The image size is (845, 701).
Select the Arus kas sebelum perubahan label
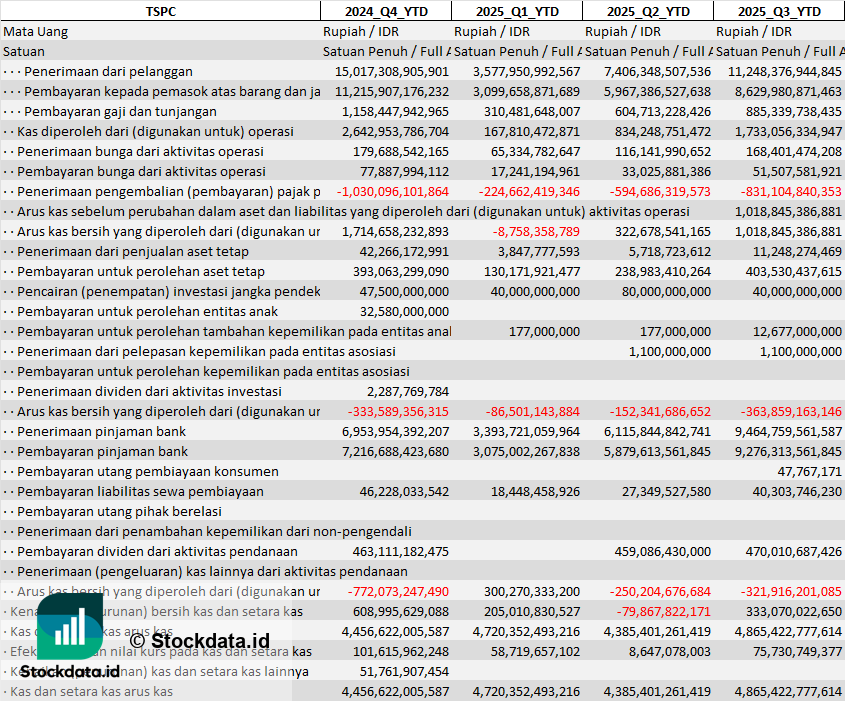[353, 212]
